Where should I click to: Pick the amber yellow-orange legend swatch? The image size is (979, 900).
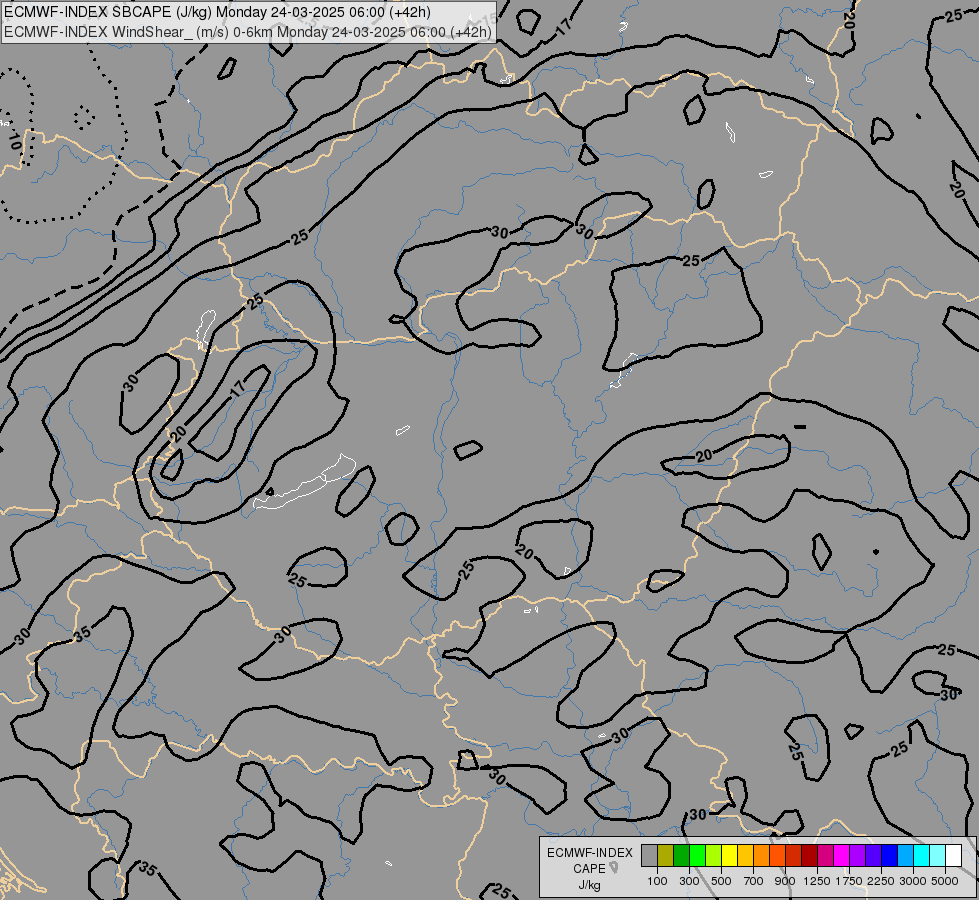pyautogui.click(x=745, y=855)
